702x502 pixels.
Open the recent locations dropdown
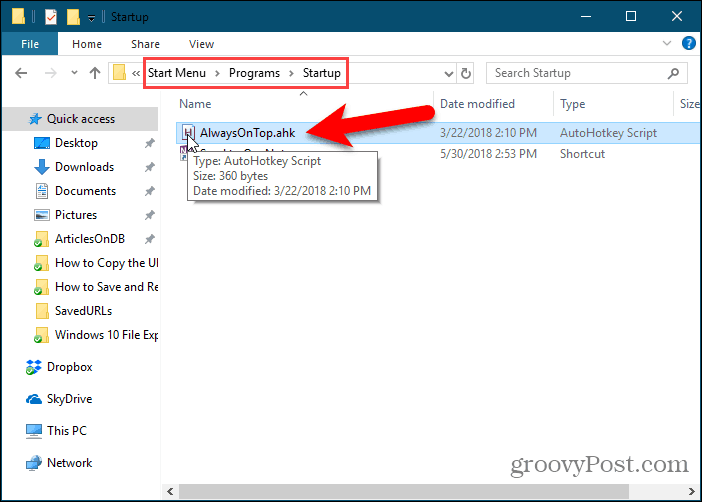[74, 73]
